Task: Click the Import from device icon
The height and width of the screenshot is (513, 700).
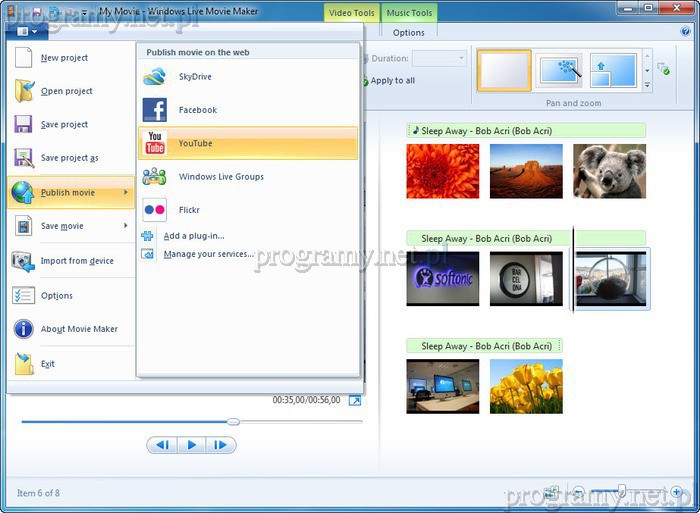Action: 24,261
